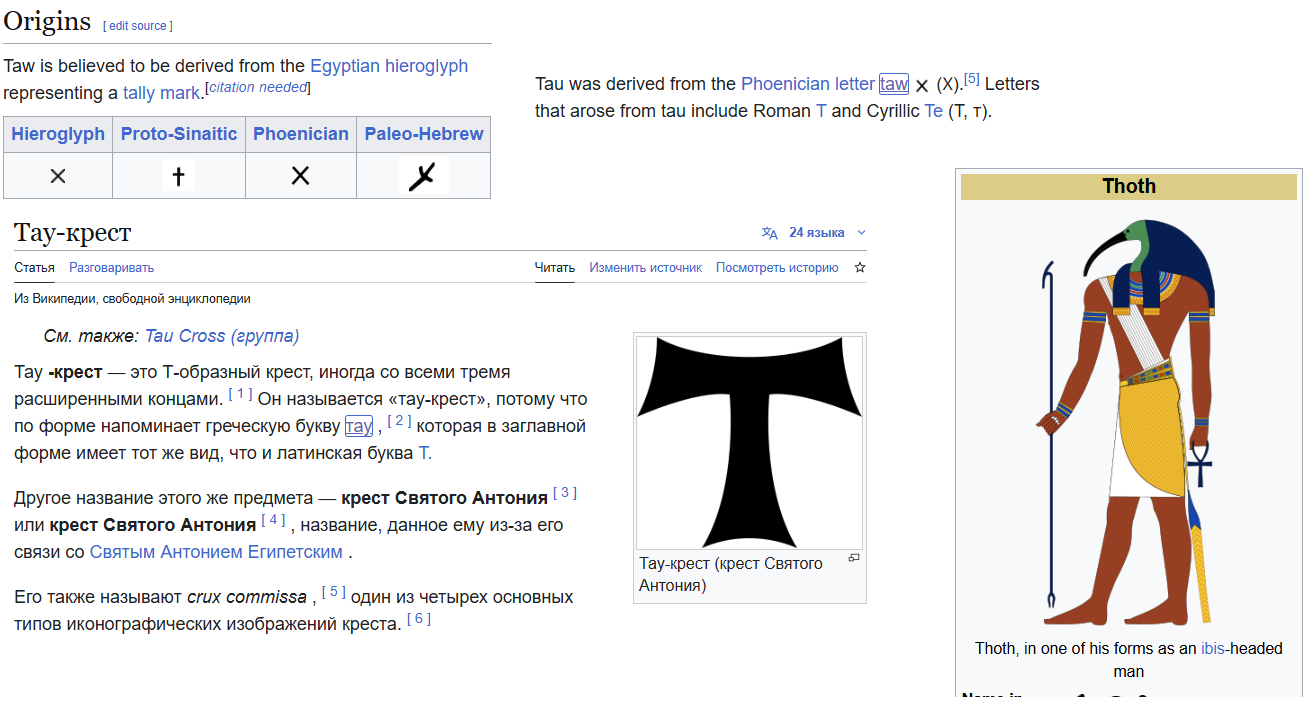
Task: Click the highlighted taw link
Action: coord(894,84)
